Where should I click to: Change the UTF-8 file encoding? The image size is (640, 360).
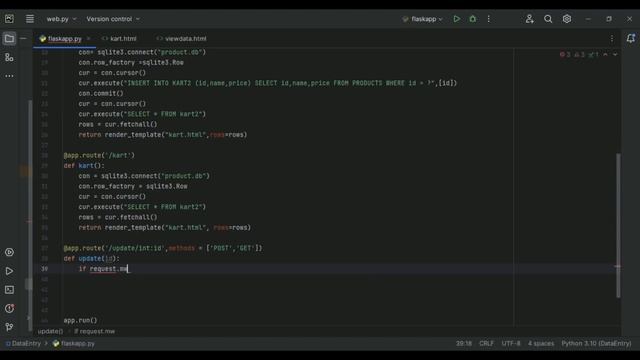(x=511, y=343)
